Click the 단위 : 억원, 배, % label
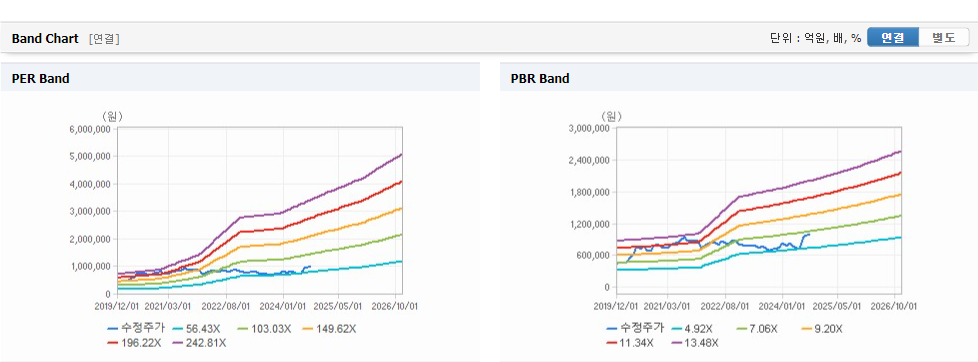This screenshot has height=362, width=978. point(815,38)
